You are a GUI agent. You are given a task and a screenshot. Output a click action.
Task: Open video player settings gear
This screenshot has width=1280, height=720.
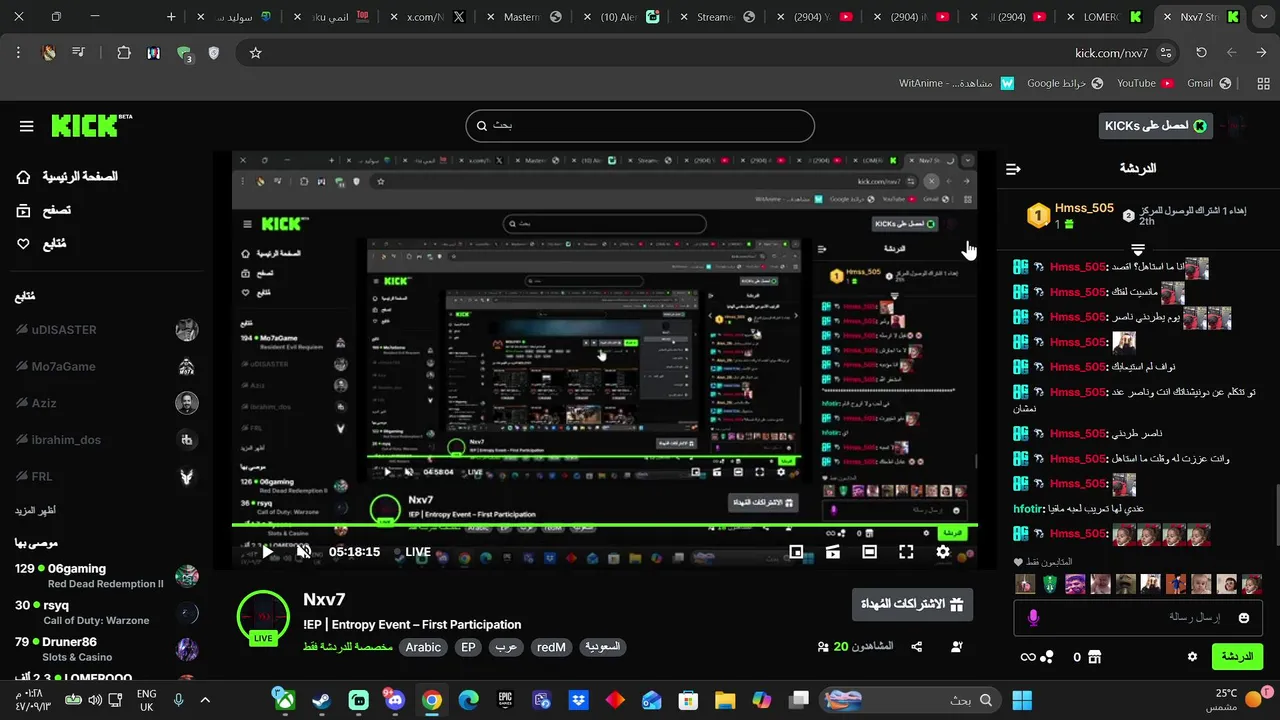(943, 552)
